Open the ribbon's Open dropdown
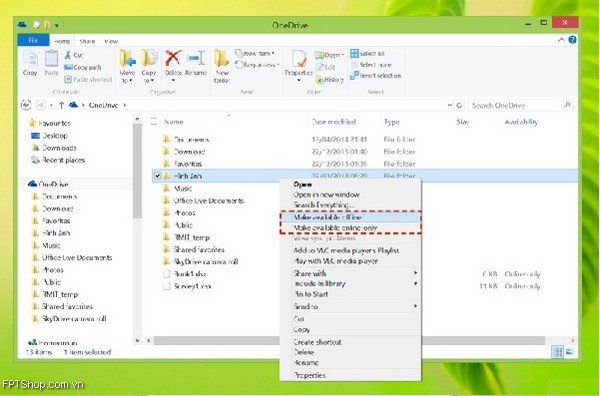 [x=329, y=55]
